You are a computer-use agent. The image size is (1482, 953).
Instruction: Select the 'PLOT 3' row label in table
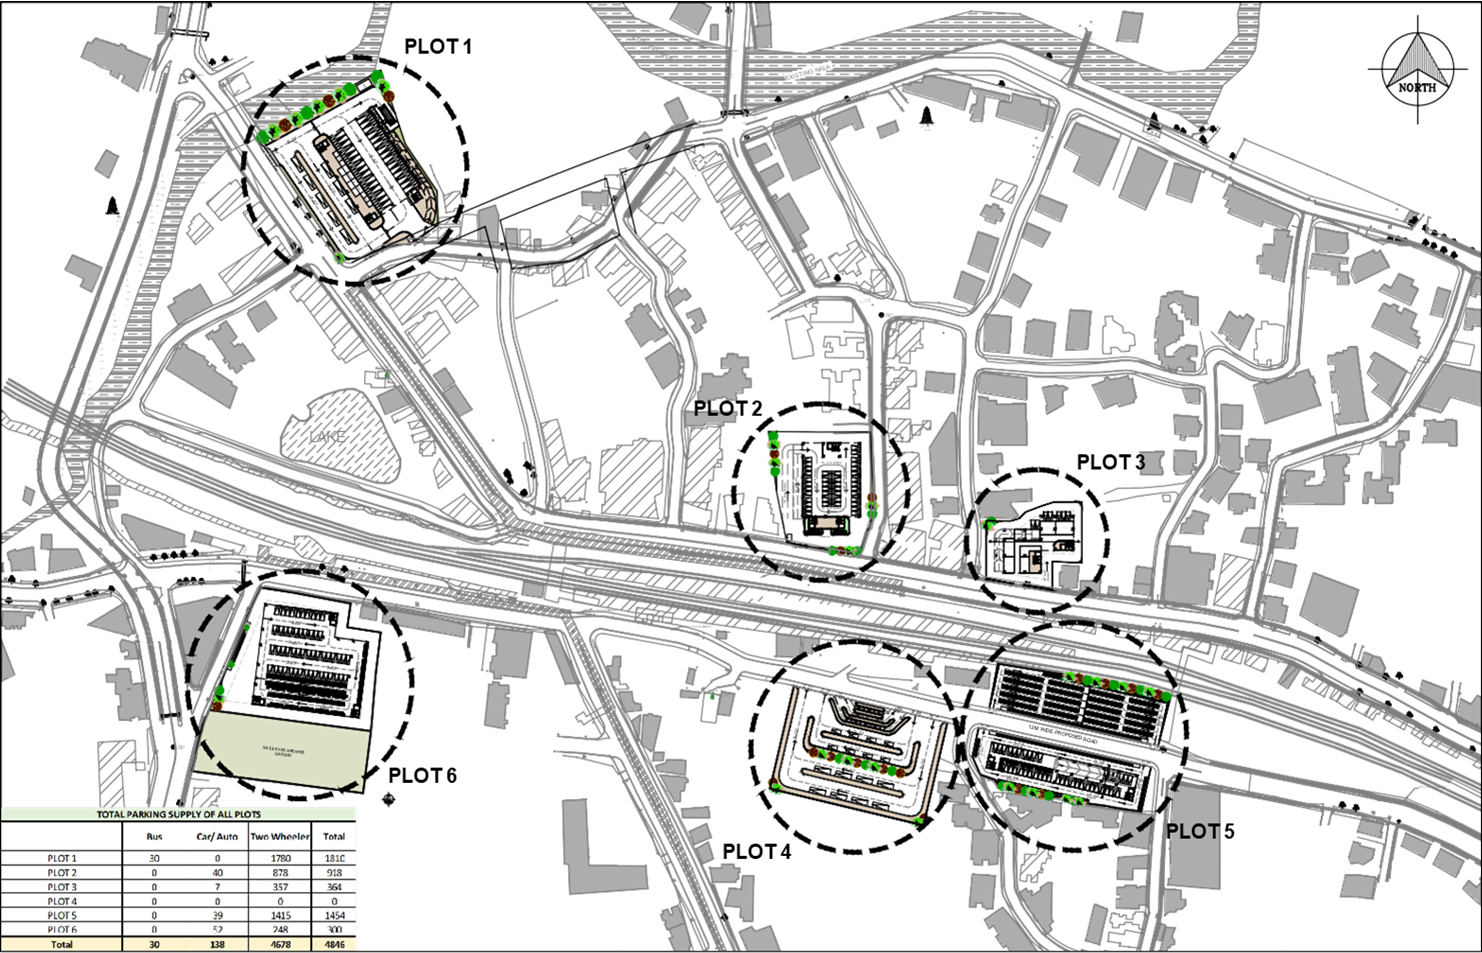point(62,887)
